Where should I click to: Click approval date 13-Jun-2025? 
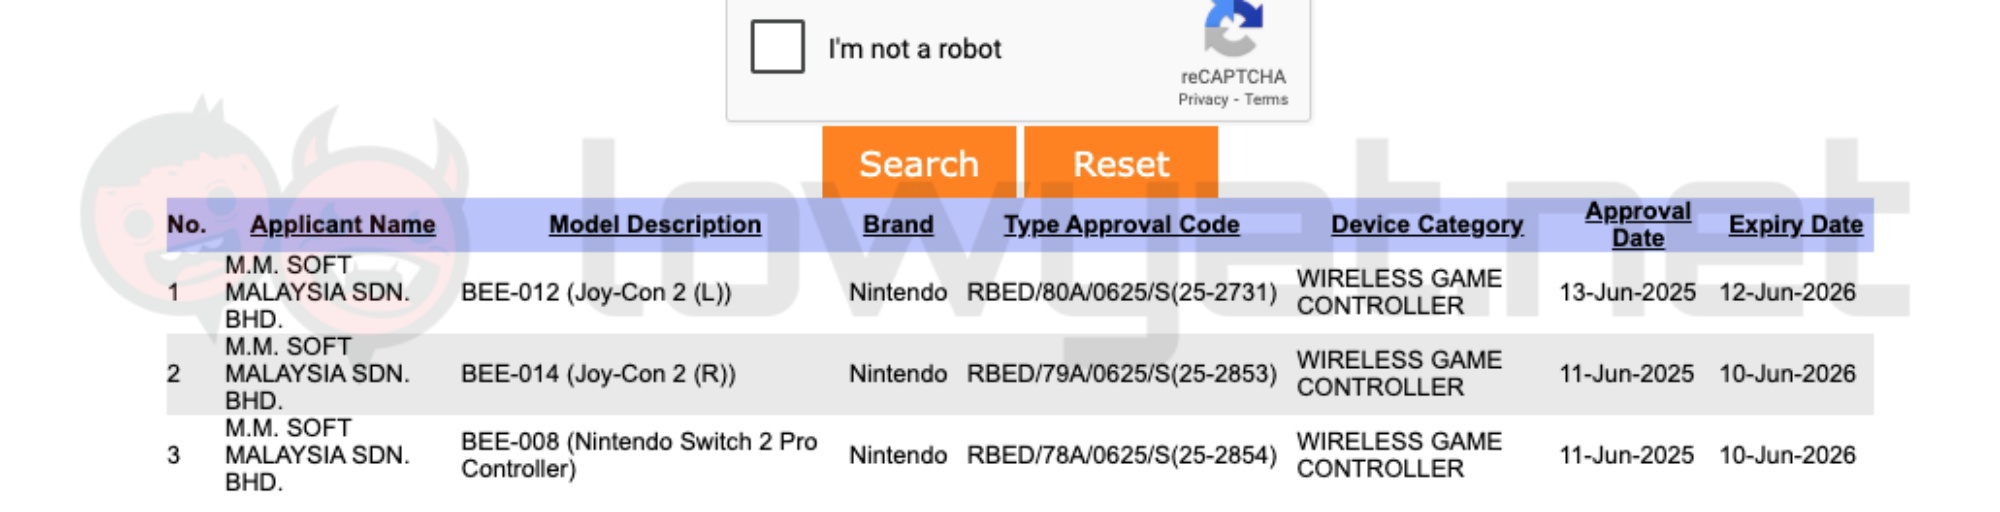[1627, 292]
